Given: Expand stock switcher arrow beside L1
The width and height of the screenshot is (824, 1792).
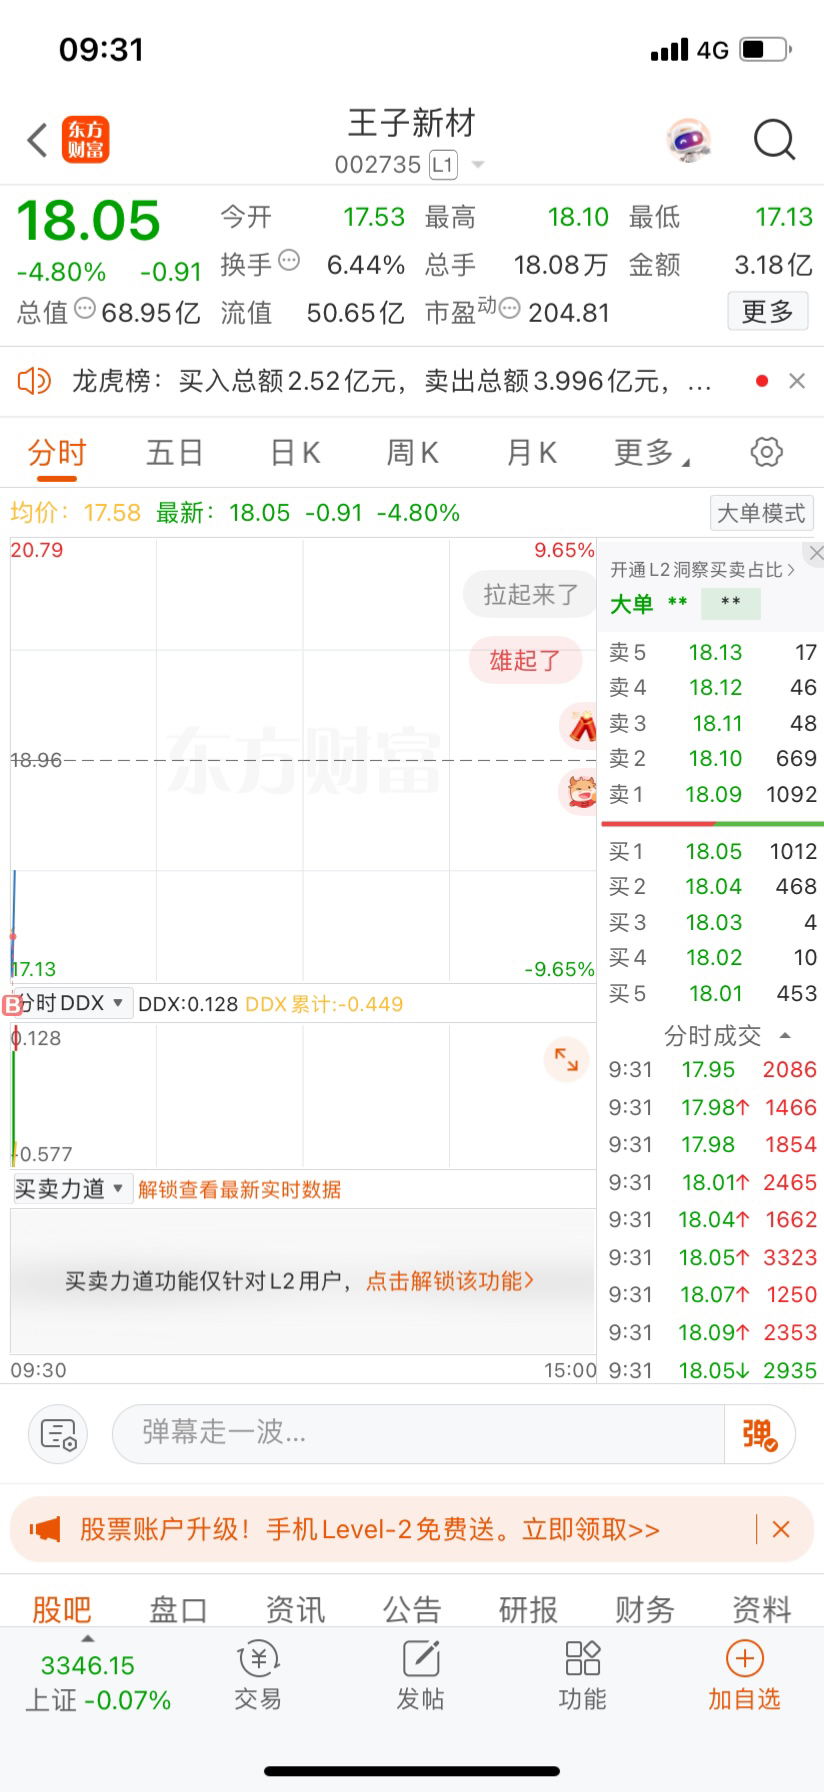Looking at the screenshot, I should tap(478, 165).
